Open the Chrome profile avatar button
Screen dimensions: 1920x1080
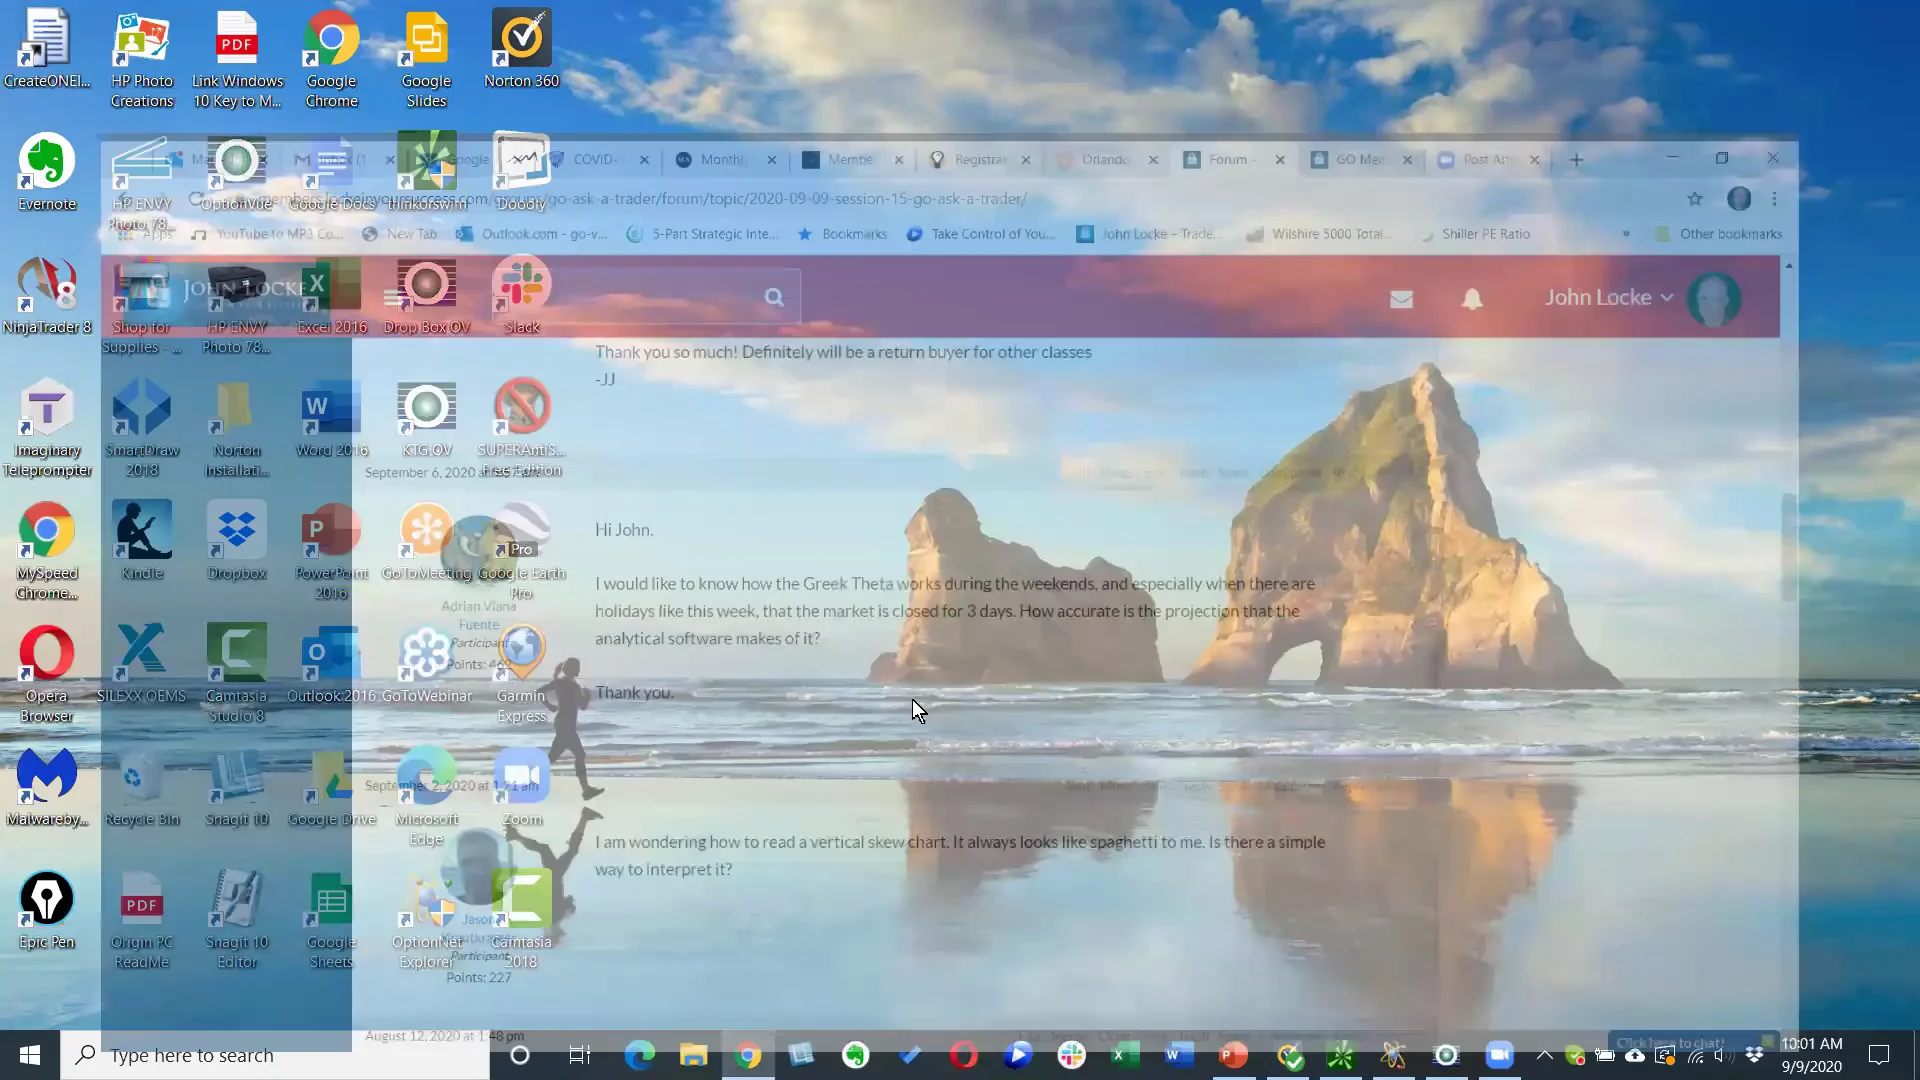(x=1739, y=199)
